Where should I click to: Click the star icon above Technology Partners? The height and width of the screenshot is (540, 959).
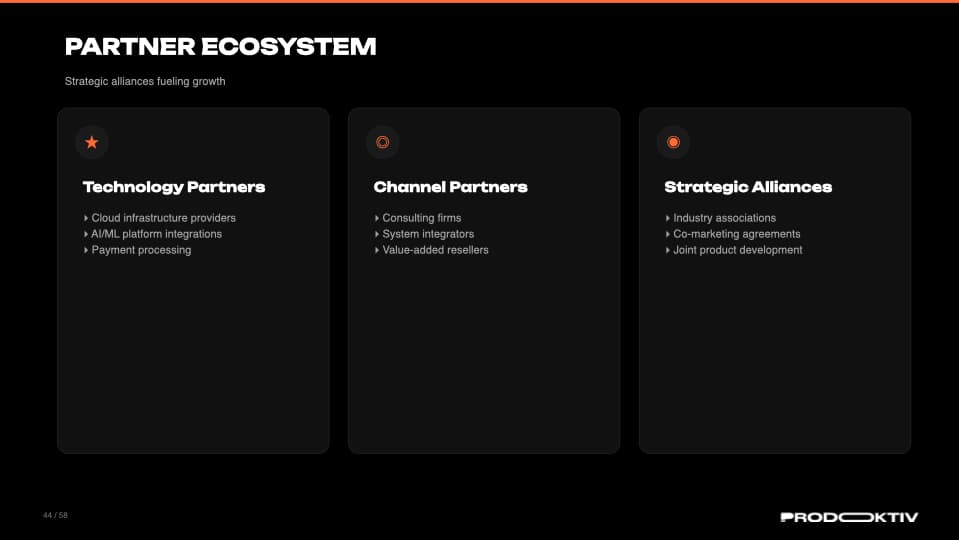click(x=92, y=142)
